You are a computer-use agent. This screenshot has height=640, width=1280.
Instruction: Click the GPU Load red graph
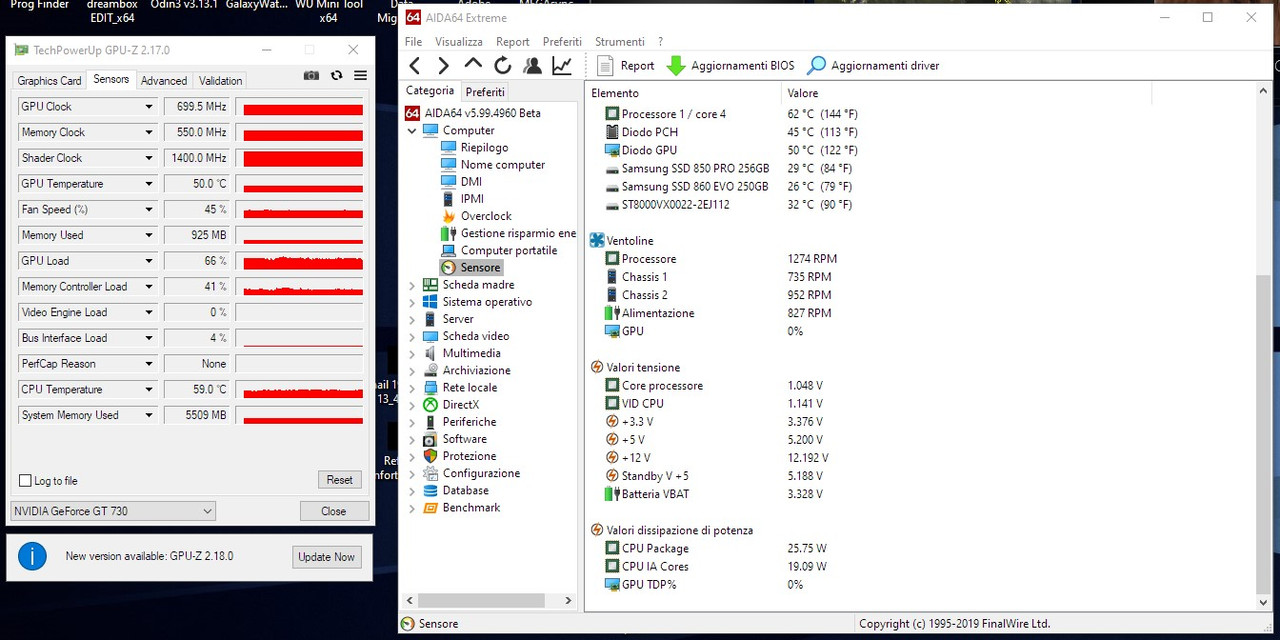click(x=303, y=261)
